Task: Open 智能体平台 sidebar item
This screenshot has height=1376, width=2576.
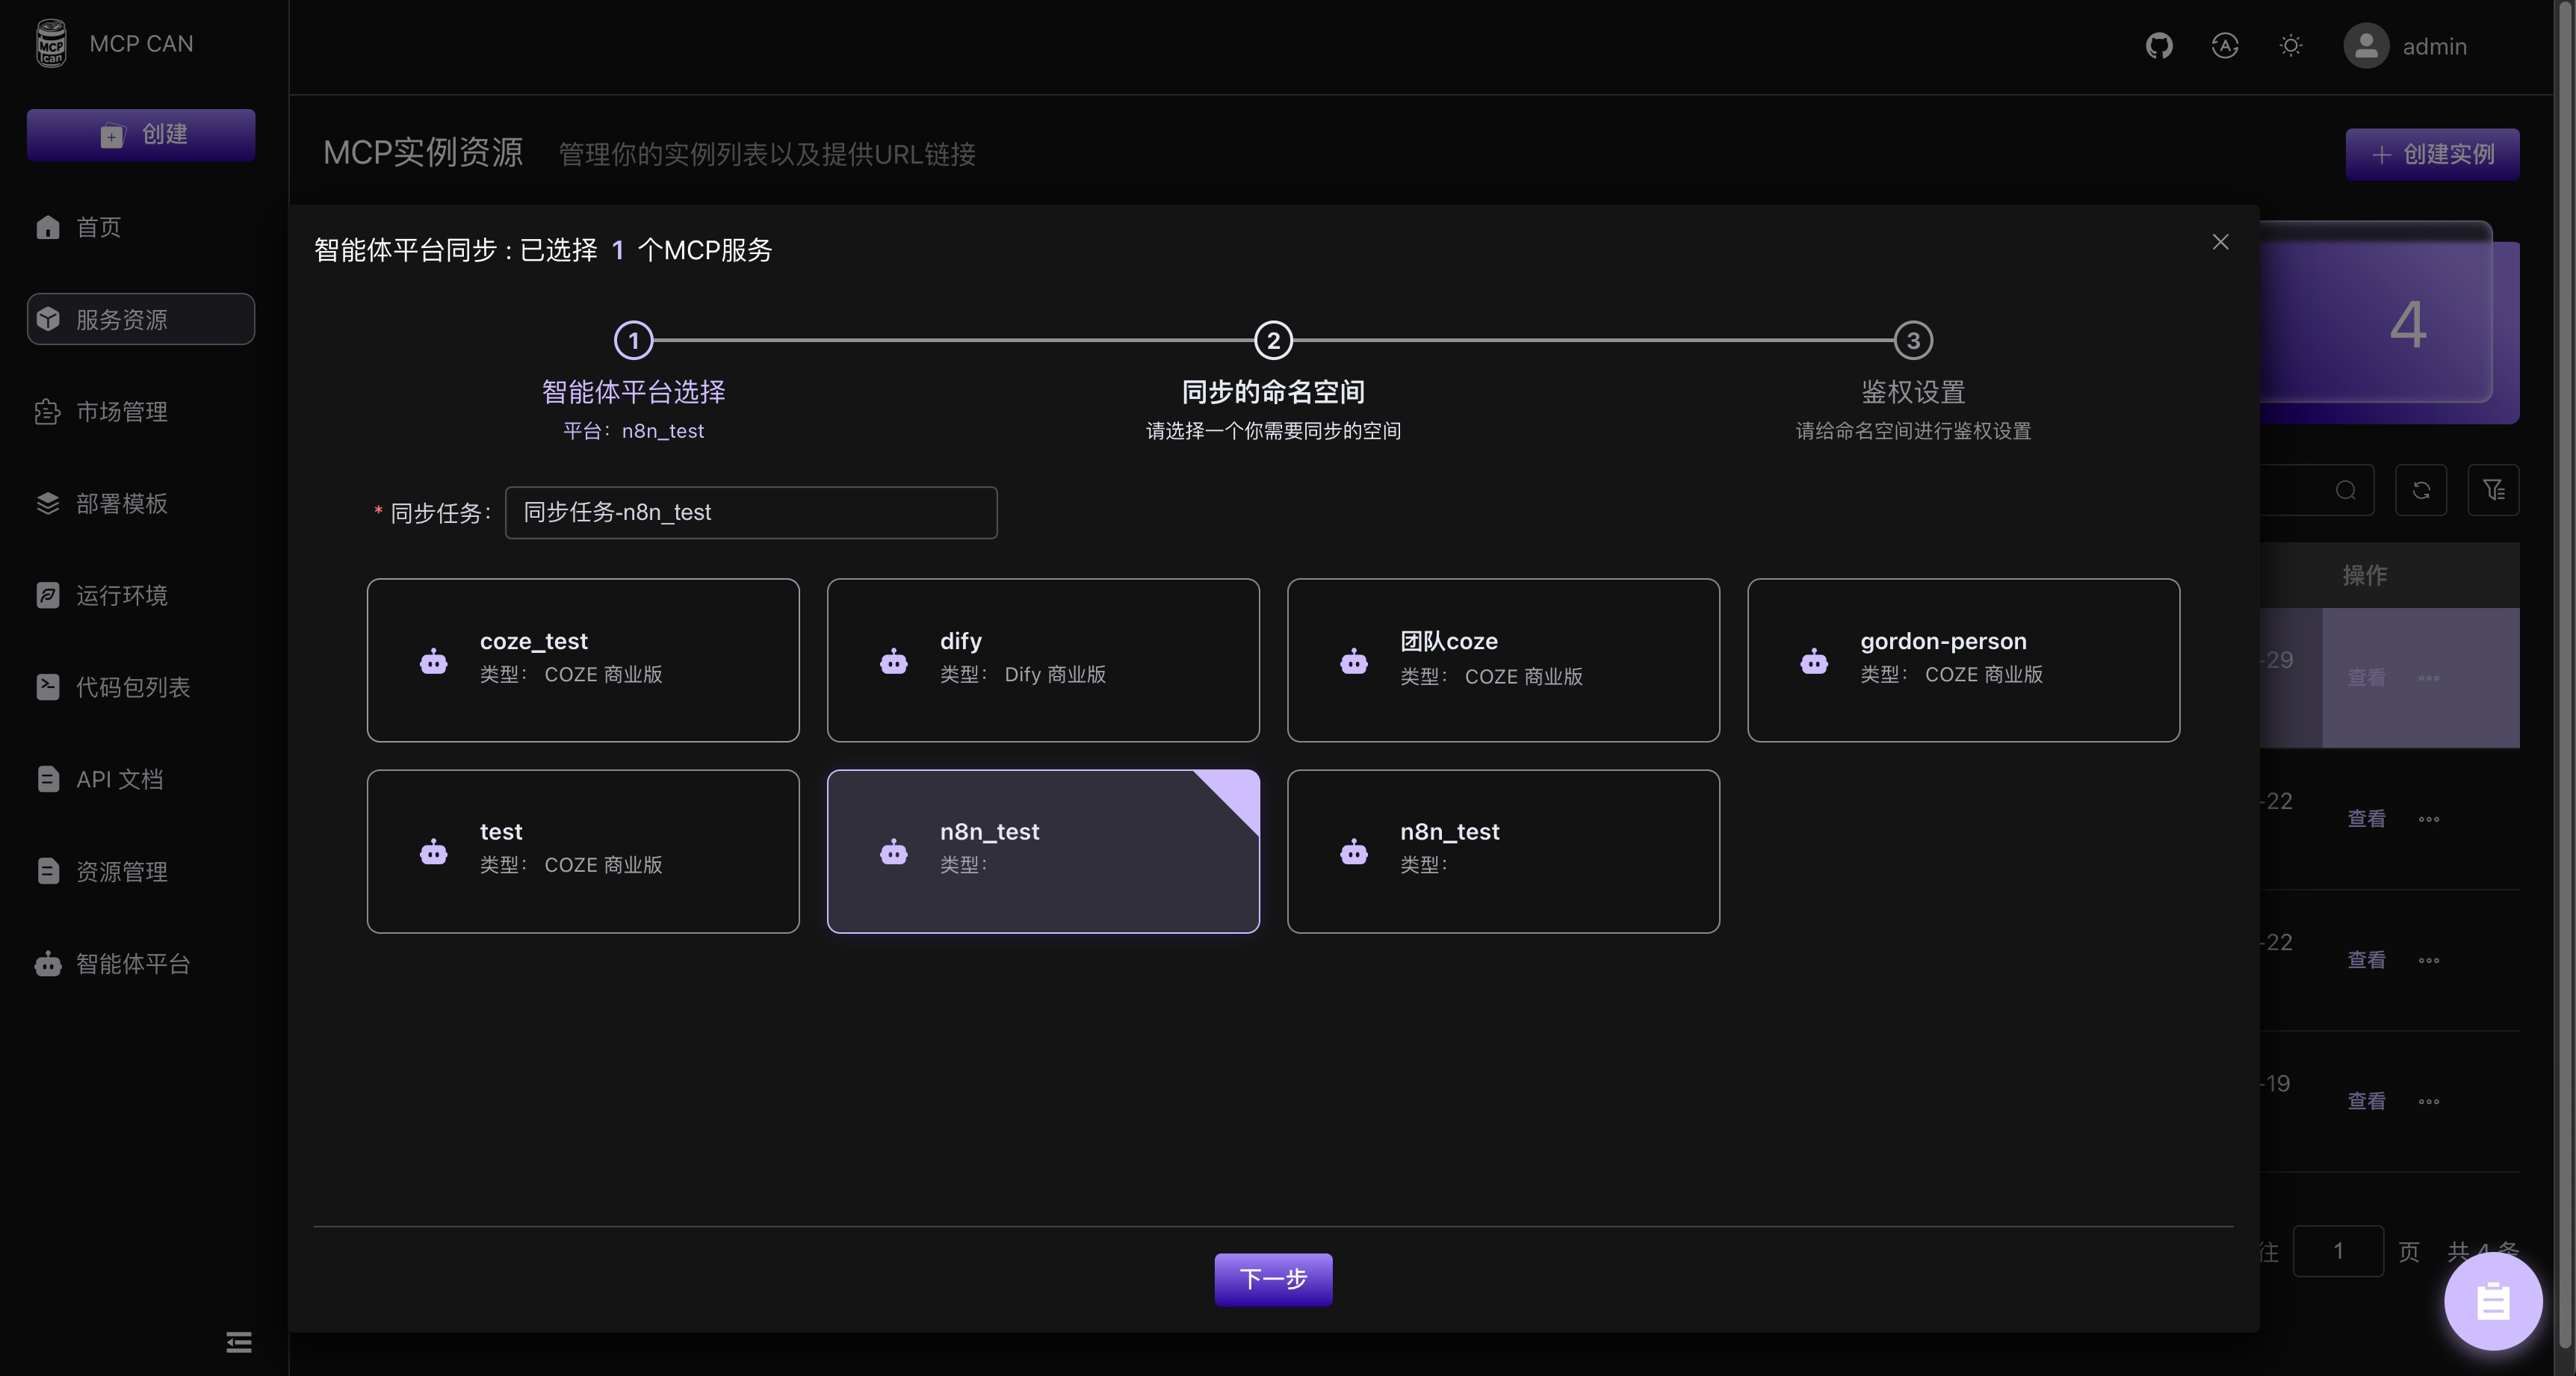Action: point(132,964)
